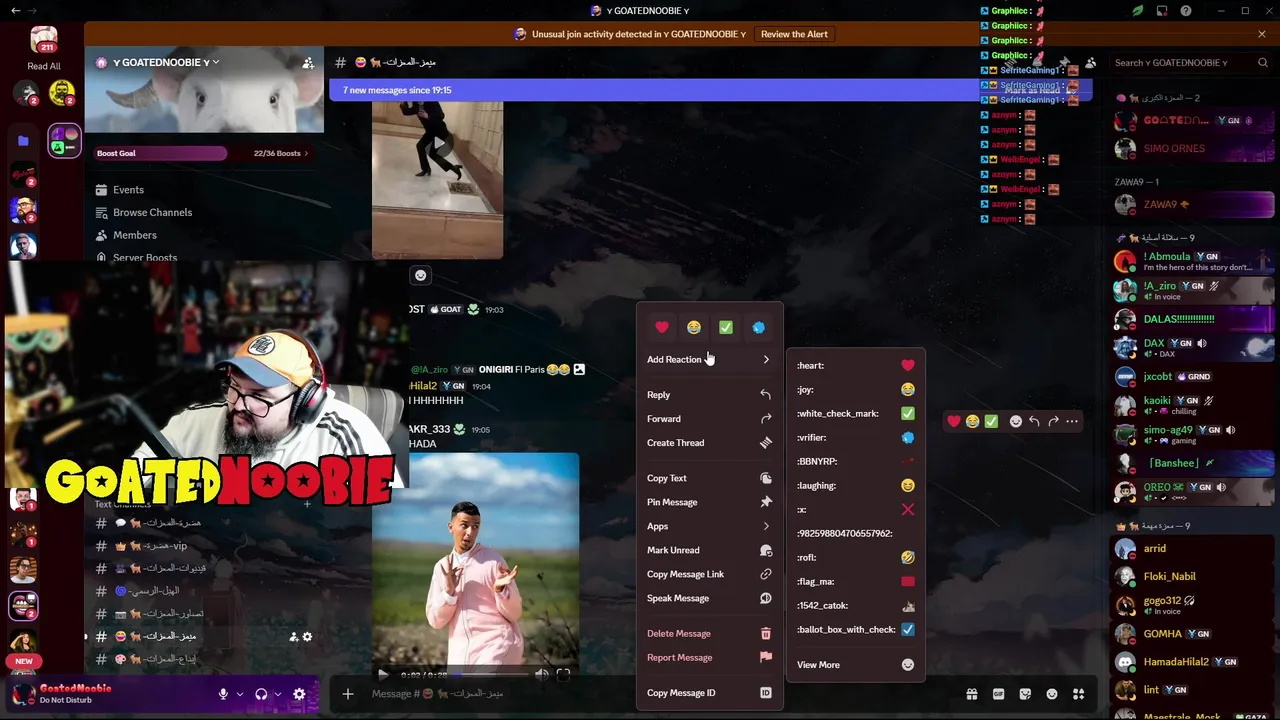This screenshot has height=720, width=1280.
Task: Add joy emoji reaction in context menu top row
Action: 694,327
